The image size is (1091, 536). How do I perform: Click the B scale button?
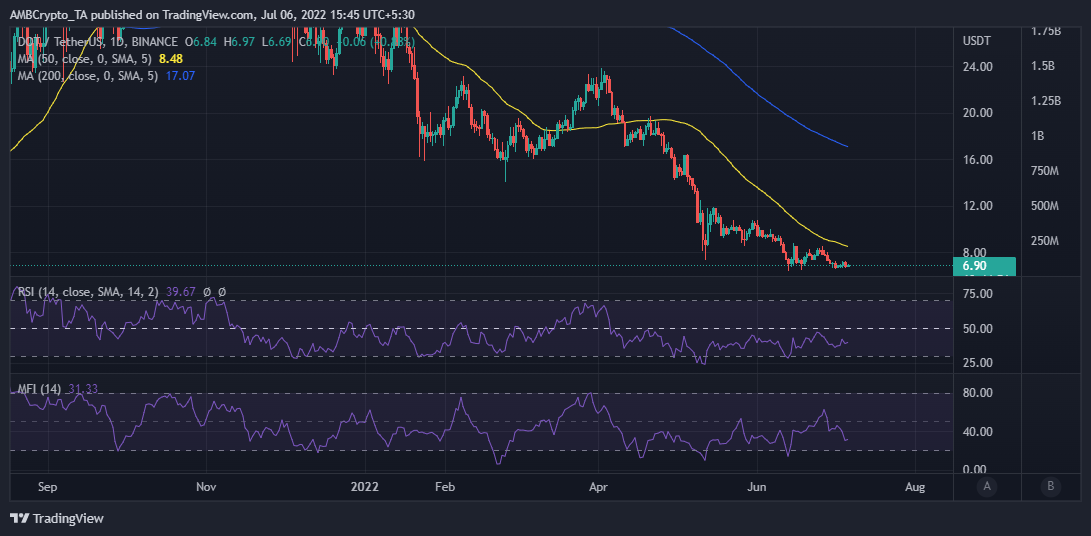1050,487
